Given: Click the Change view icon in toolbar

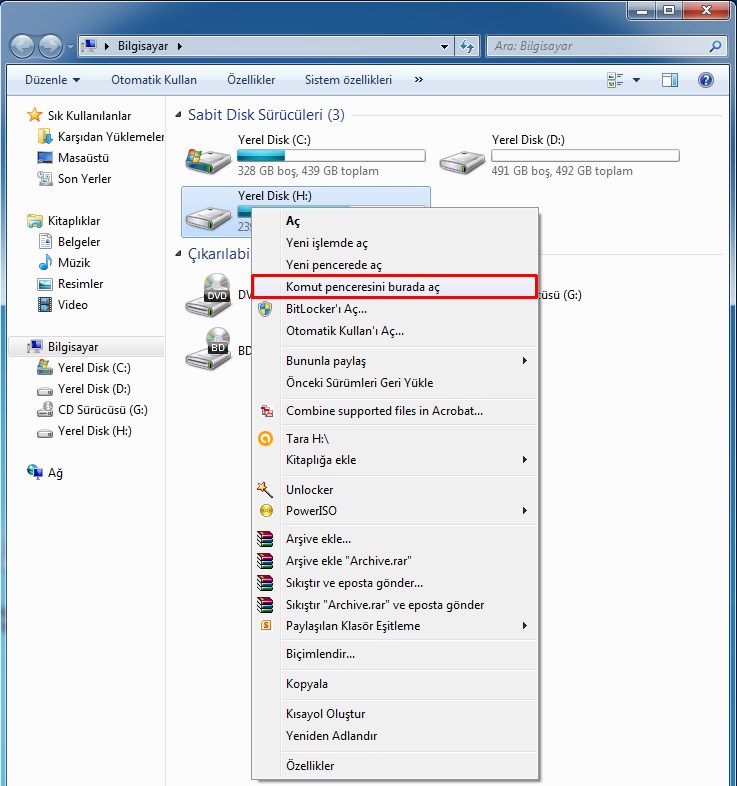Looking at the screenshot, I should pyautogui.click(x=616, y=80).
